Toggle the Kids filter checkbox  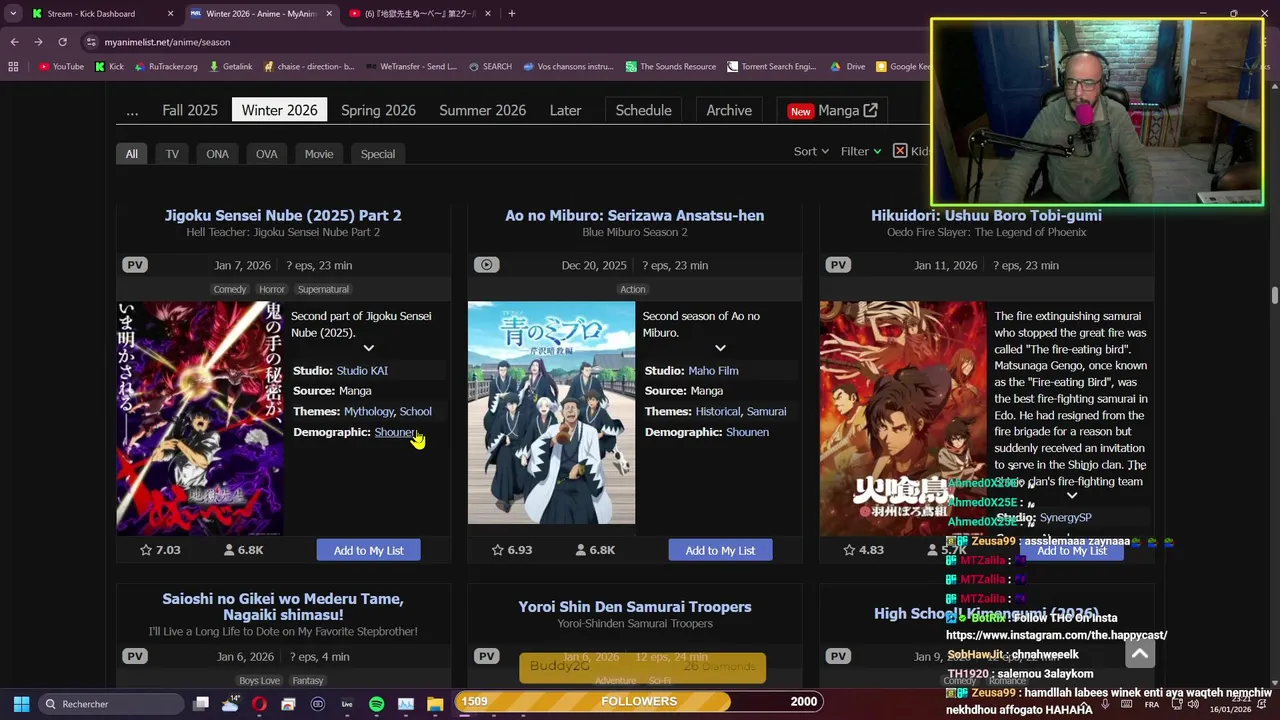pos(900,151)
